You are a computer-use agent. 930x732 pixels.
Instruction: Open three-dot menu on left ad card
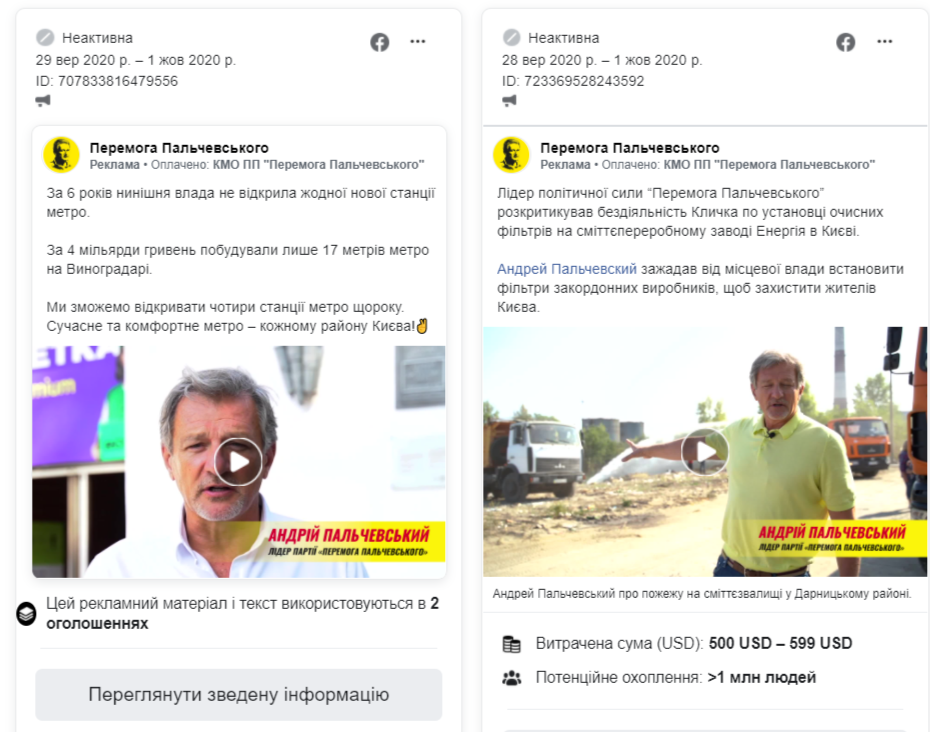[418, 42]
